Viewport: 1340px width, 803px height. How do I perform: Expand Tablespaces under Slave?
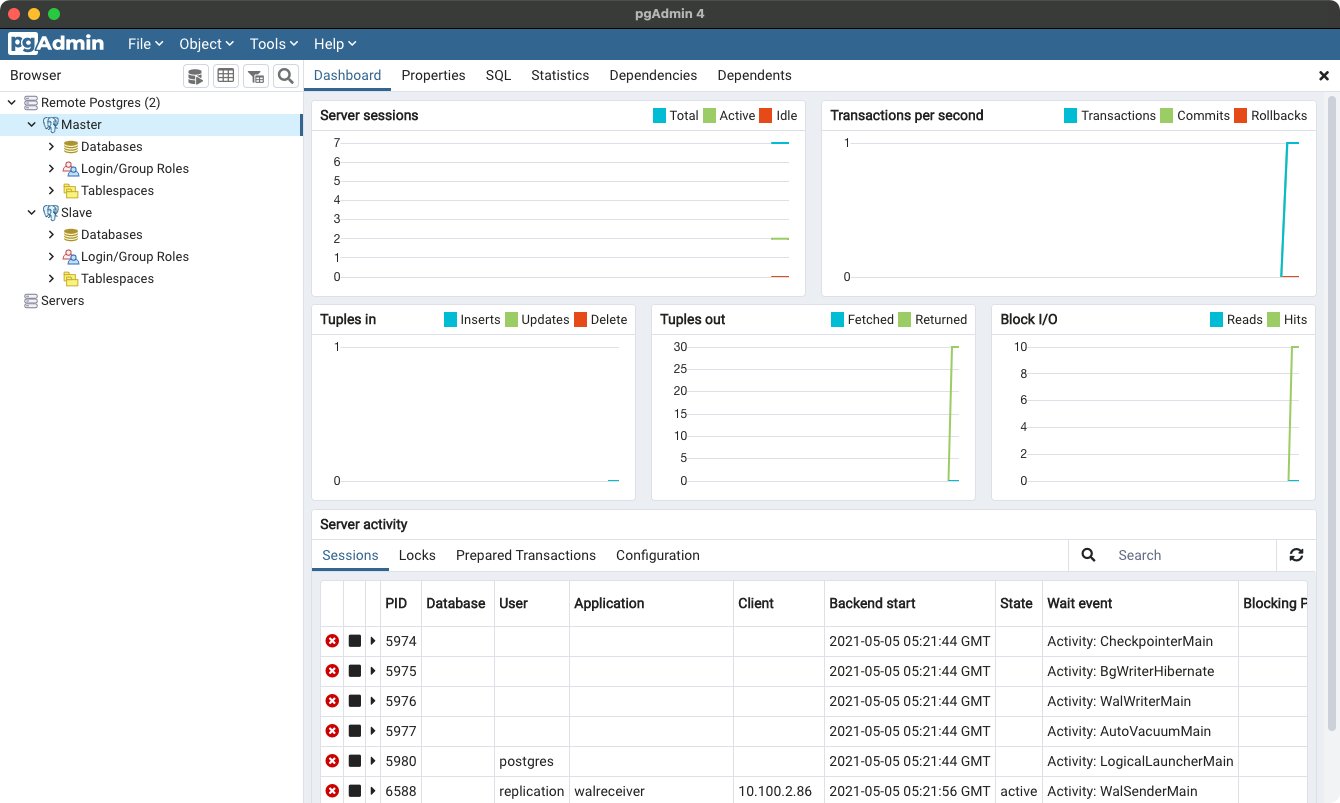51,279
